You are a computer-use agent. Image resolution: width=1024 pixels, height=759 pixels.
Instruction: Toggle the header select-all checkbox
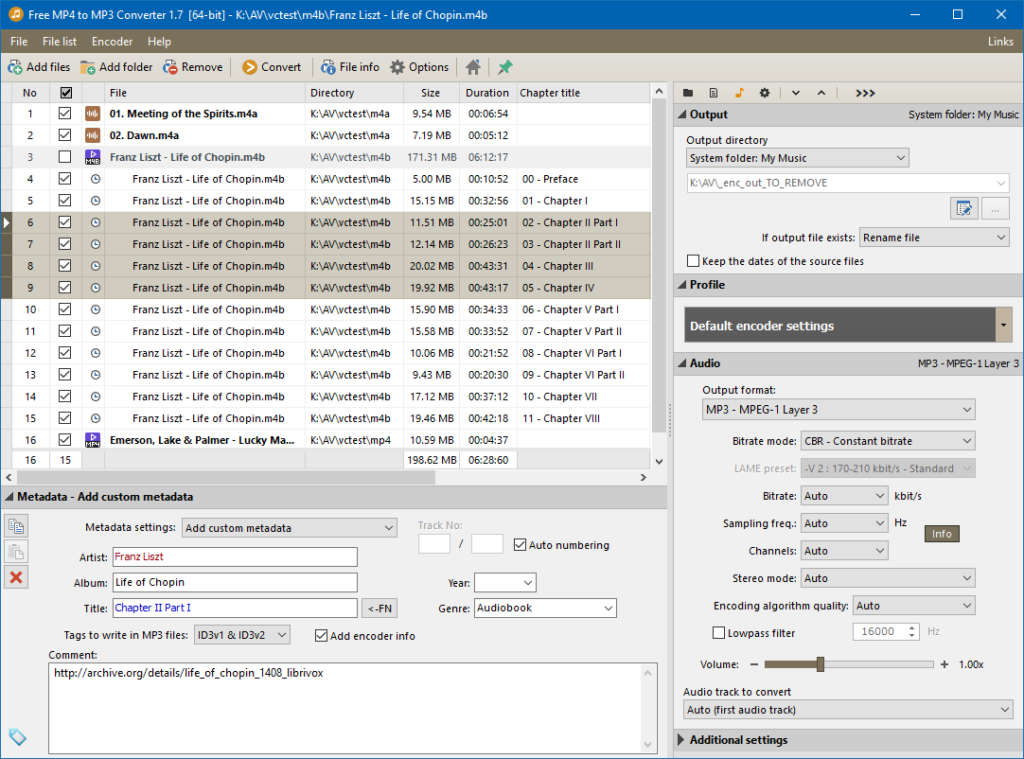coord(66,93)
